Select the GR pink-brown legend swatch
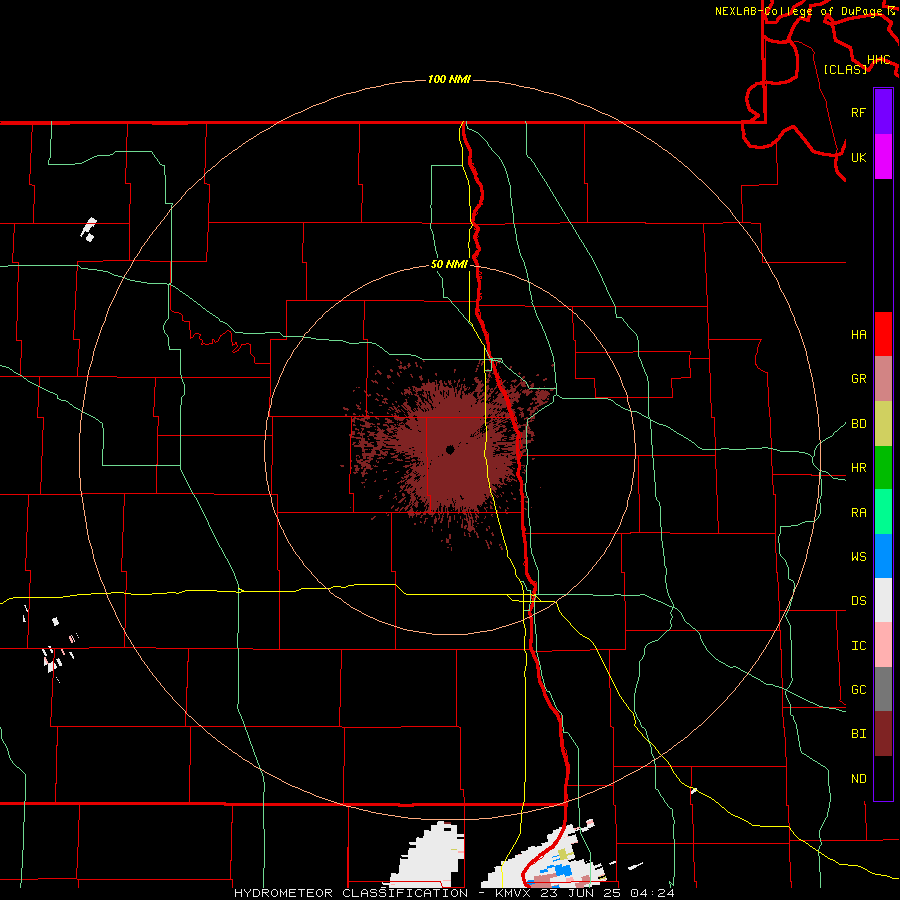The height and width of the screenshot is (900, 900). (883, 378)
